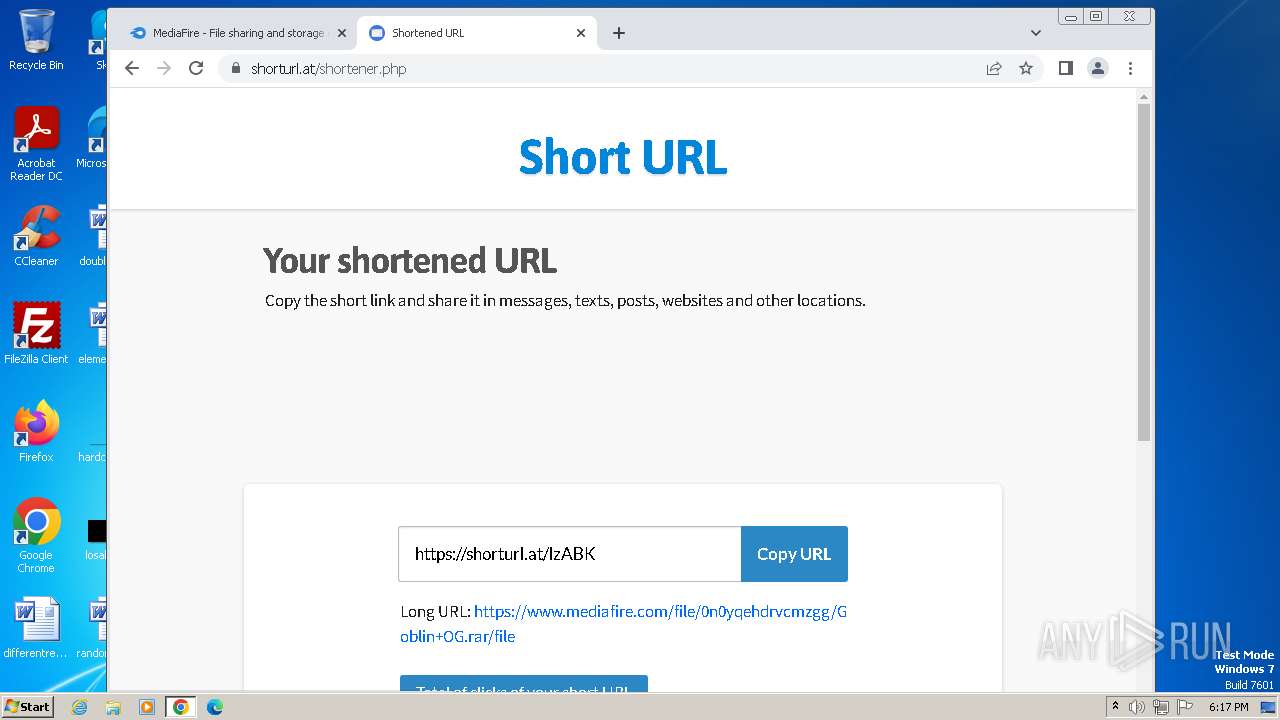The image size is (1280, 720).
Task: View site information via the lock icon
Action: coord(236,69)
